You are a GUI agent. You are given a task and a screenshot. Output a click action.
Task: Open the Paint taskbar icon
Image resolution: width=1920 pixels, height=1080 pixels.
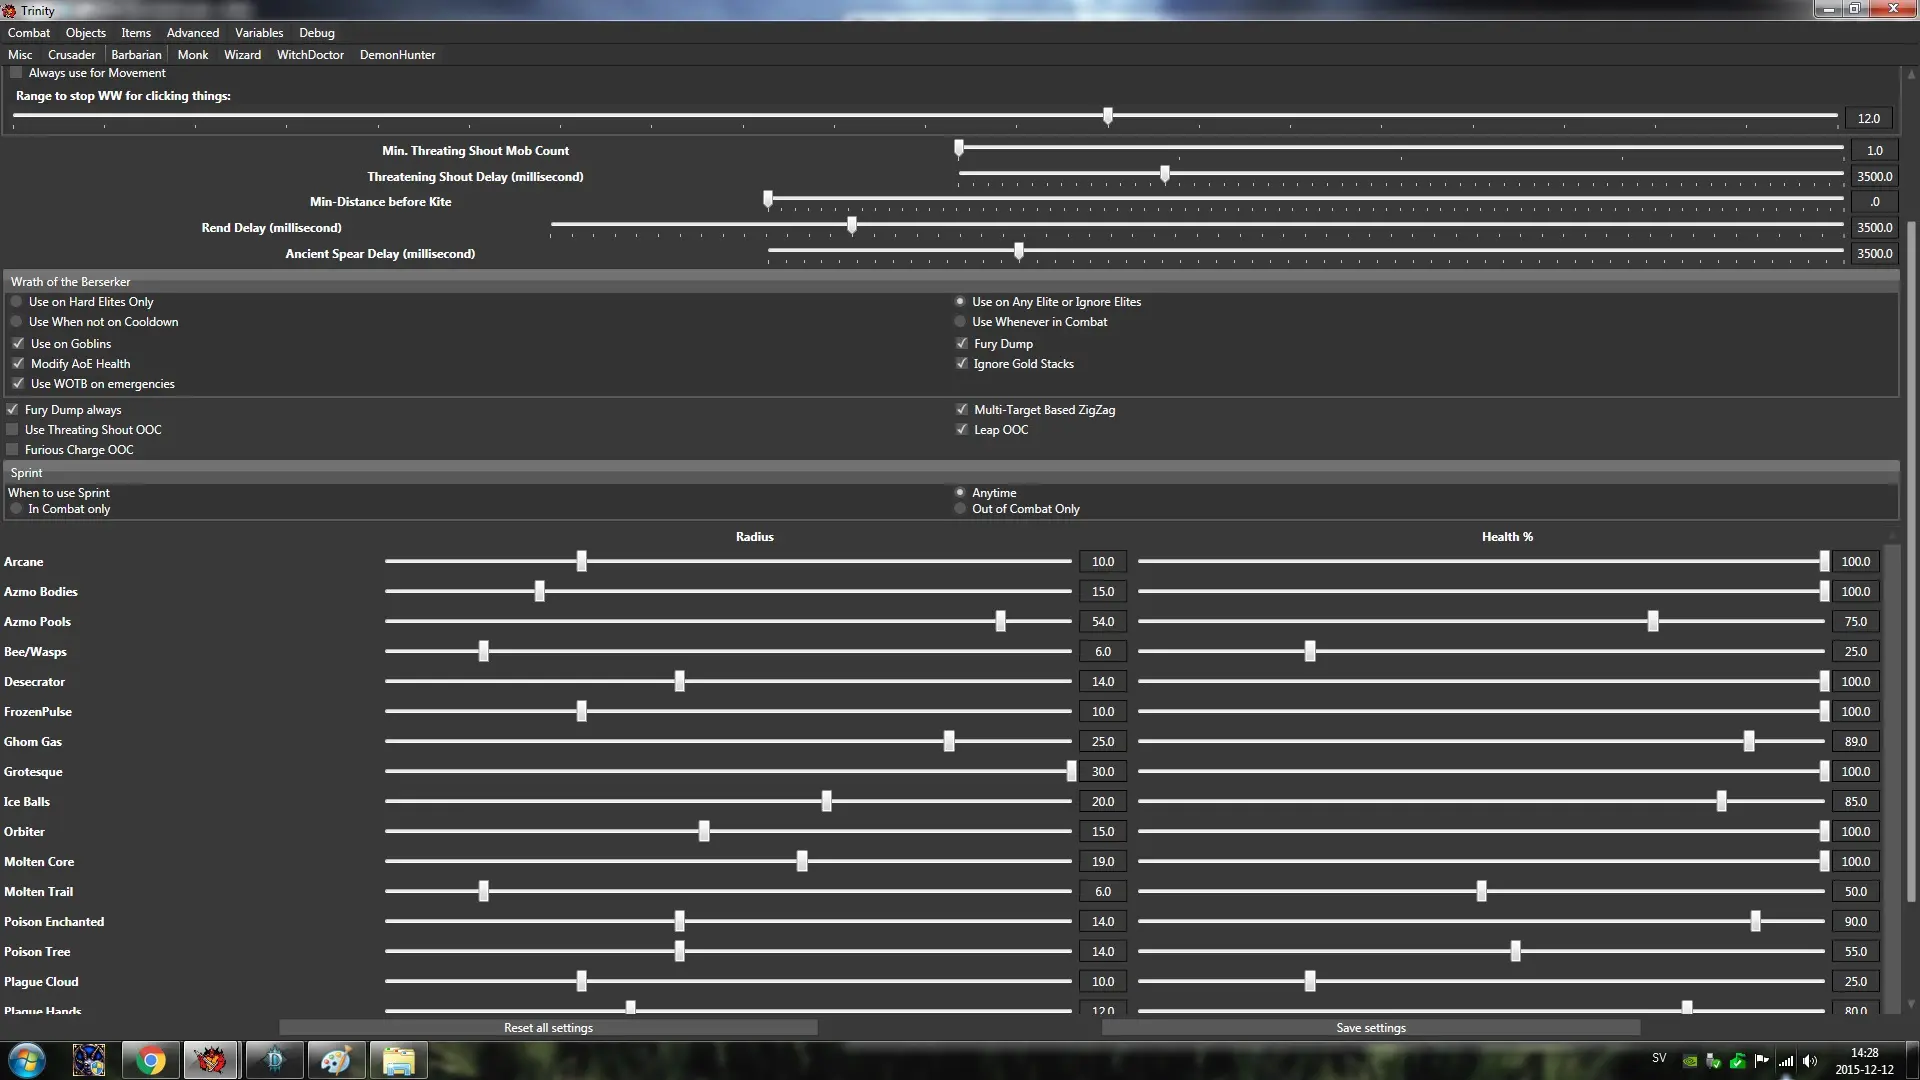(x=336, y=1060)
